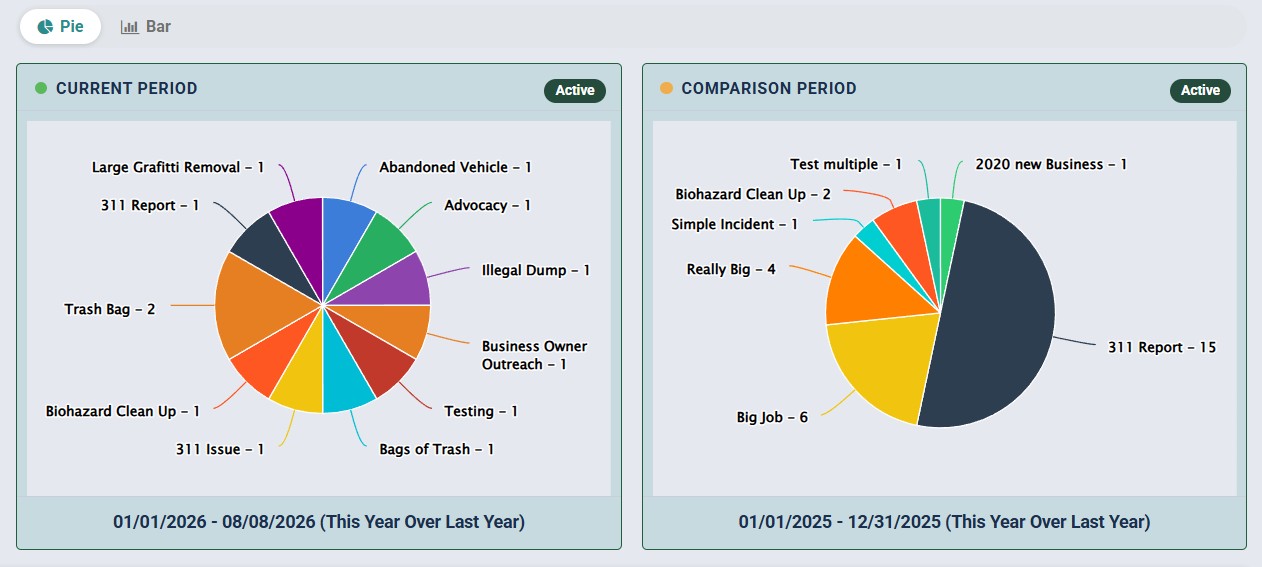This screenshot has height=567, width=1262.
Task: Click the bar chart icon on Bar tab
Action: click(129, 27)
